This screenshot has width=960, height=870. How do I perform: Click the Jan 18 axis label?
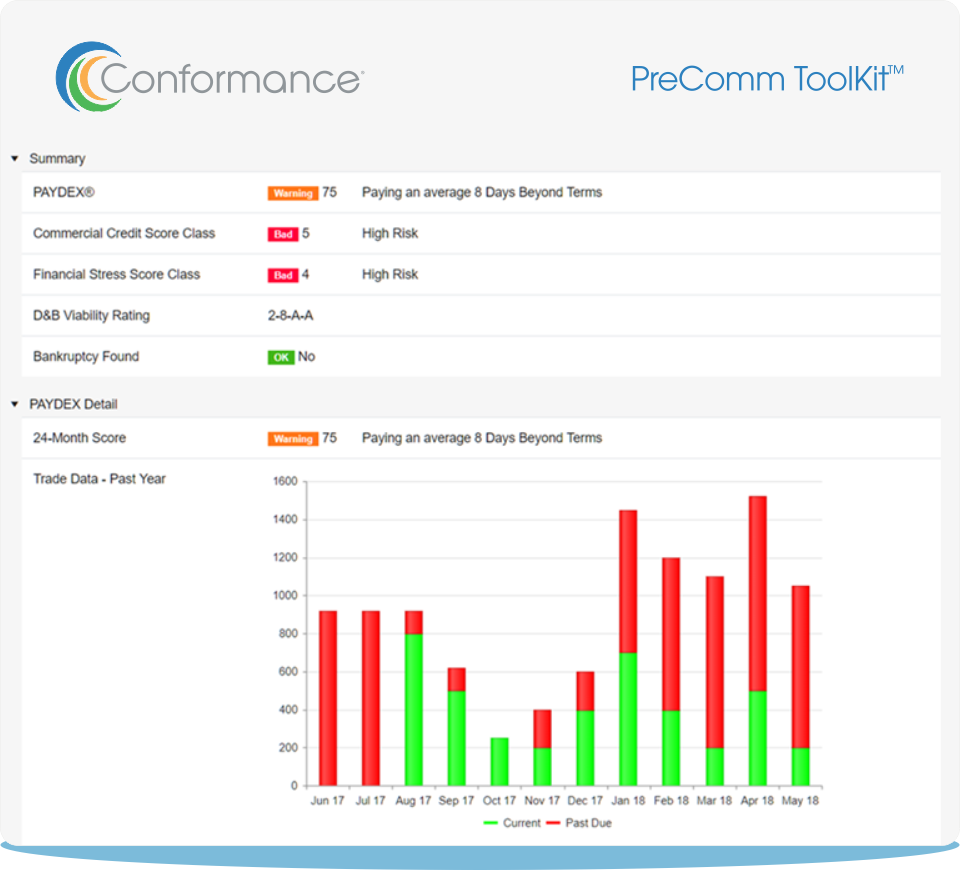click(628, 800)
